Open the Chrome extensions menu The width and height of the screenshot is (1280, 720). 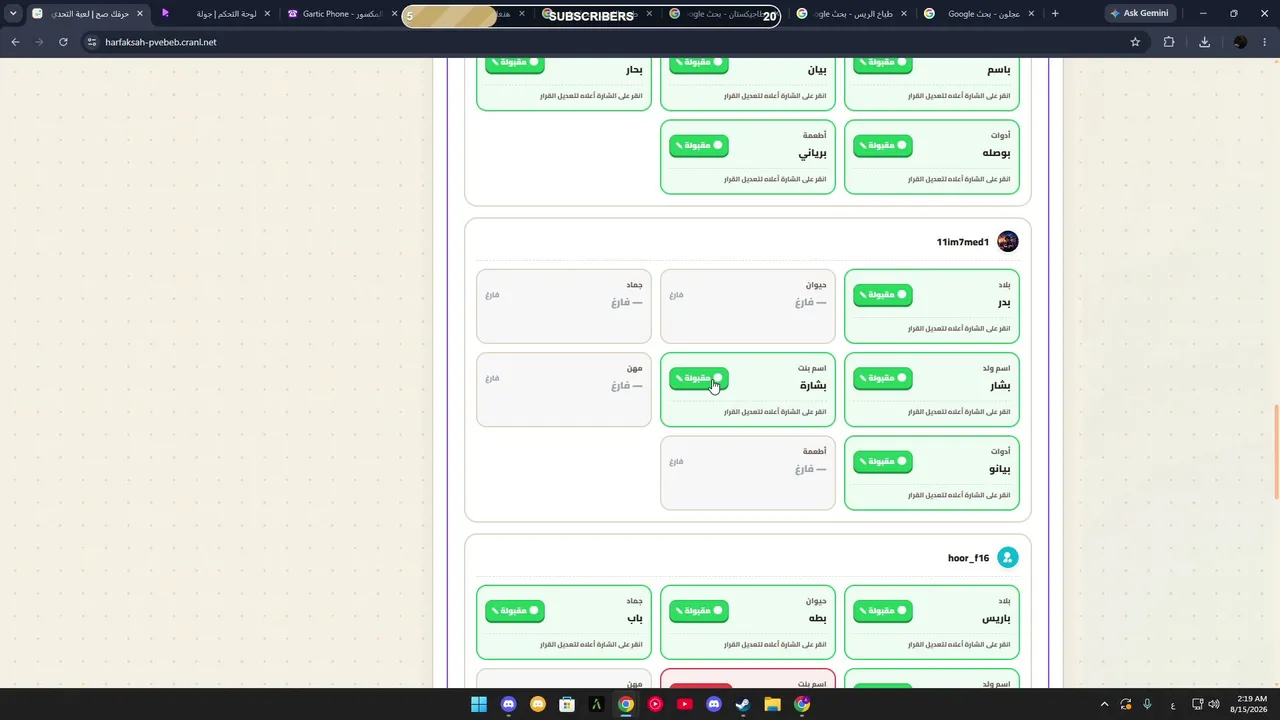pyautogui.click(x=1169, y=42)
